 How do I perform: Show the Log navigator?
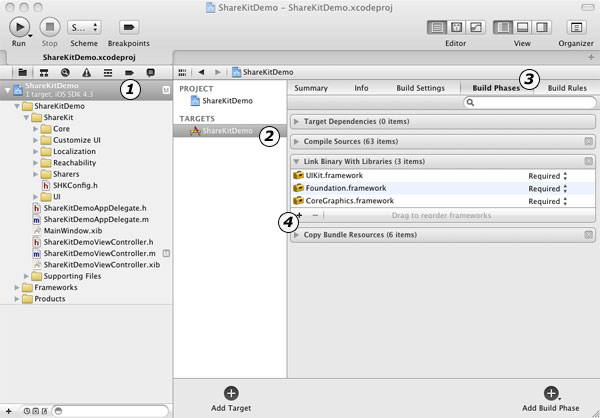pyautogui.click(x=151, y=72)
